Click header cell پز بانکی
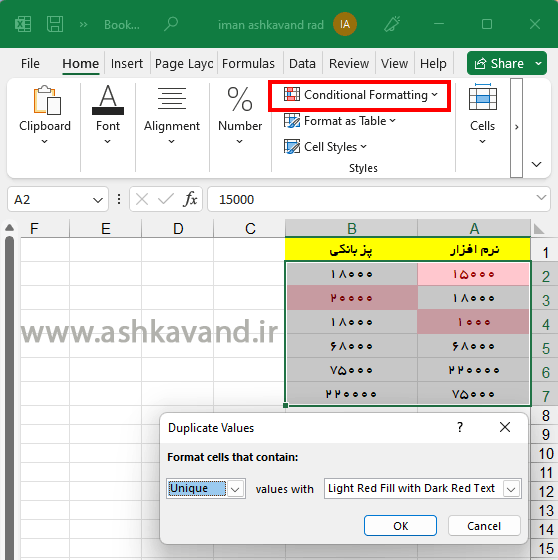Viewport: 558px width, 560px height. (352, 250)
